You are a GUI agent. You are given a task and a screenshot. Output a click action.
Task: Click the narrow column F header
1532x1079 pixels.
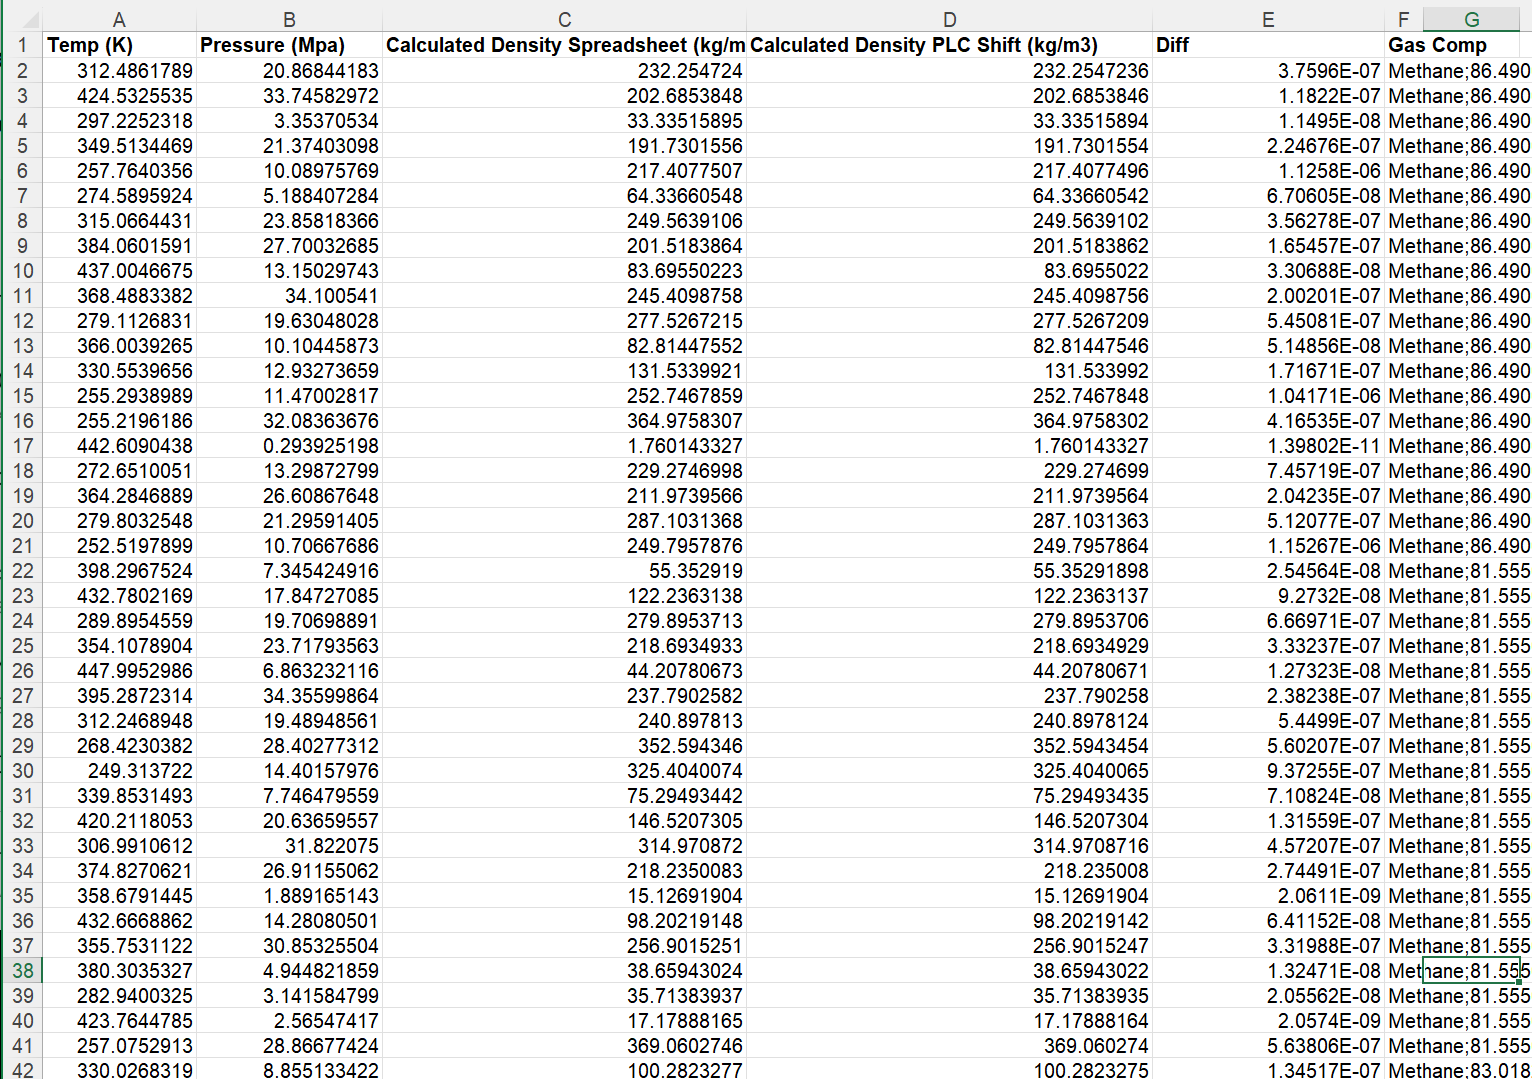[x=1403, y=20]
